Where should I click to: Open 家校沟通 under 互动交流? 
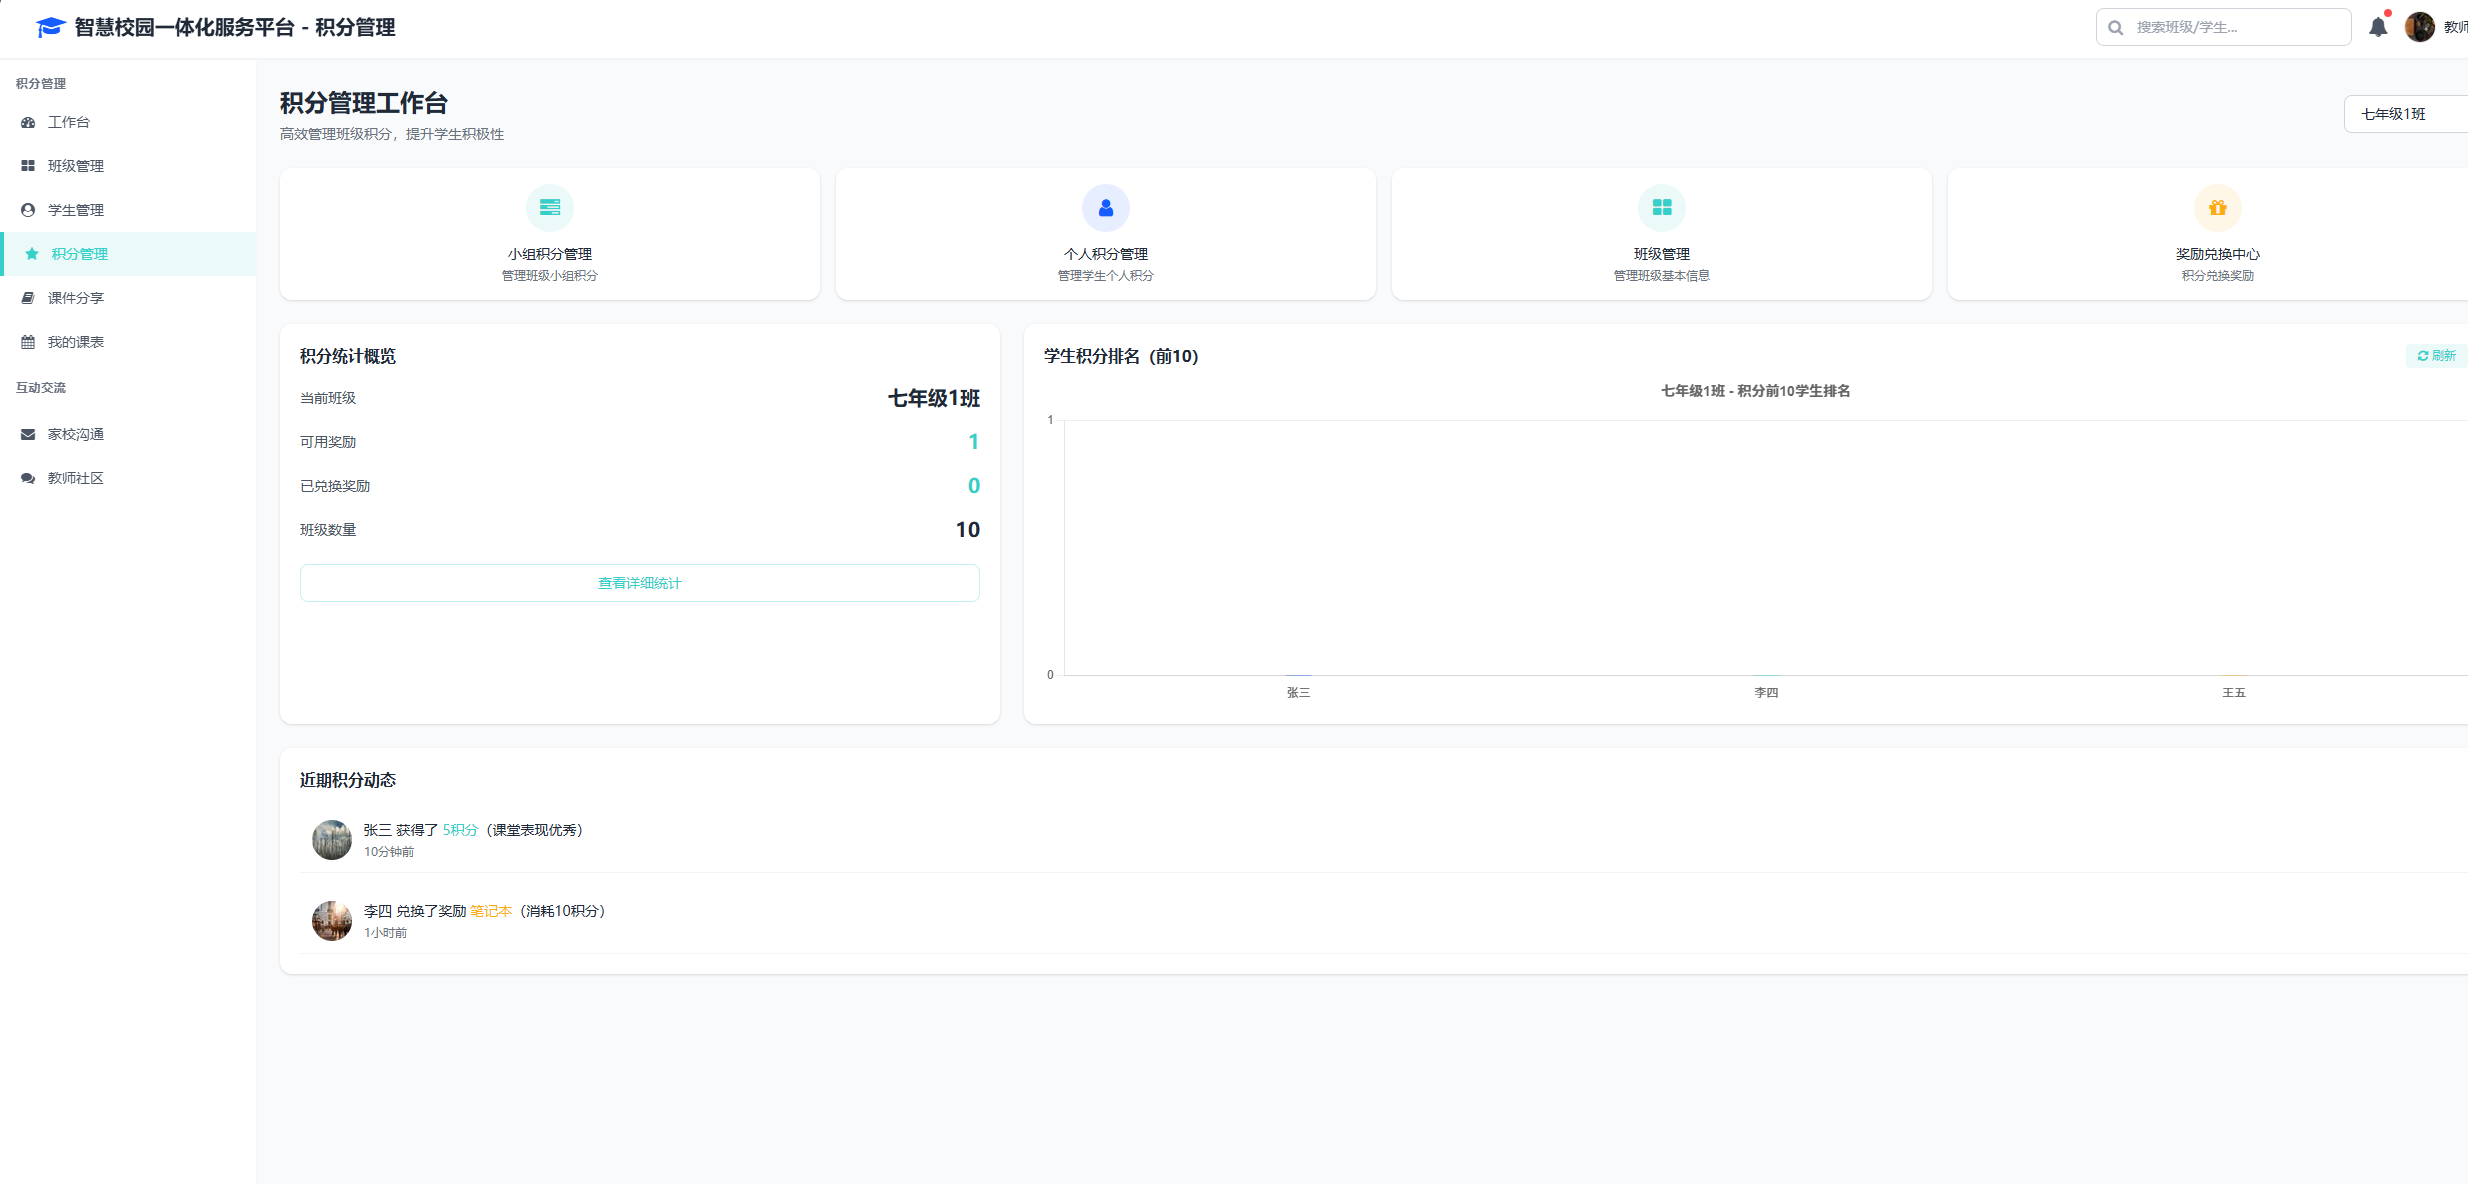(x=75, y=434)
